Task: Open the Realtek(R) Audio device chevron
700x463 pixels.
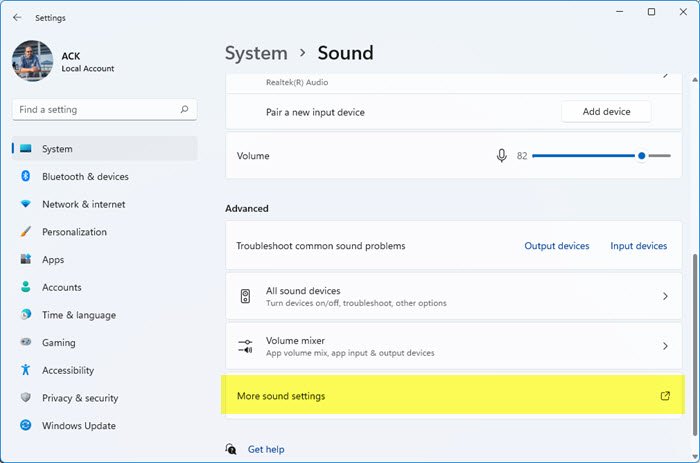Action: pyautogui.click(x=665, y=75)
